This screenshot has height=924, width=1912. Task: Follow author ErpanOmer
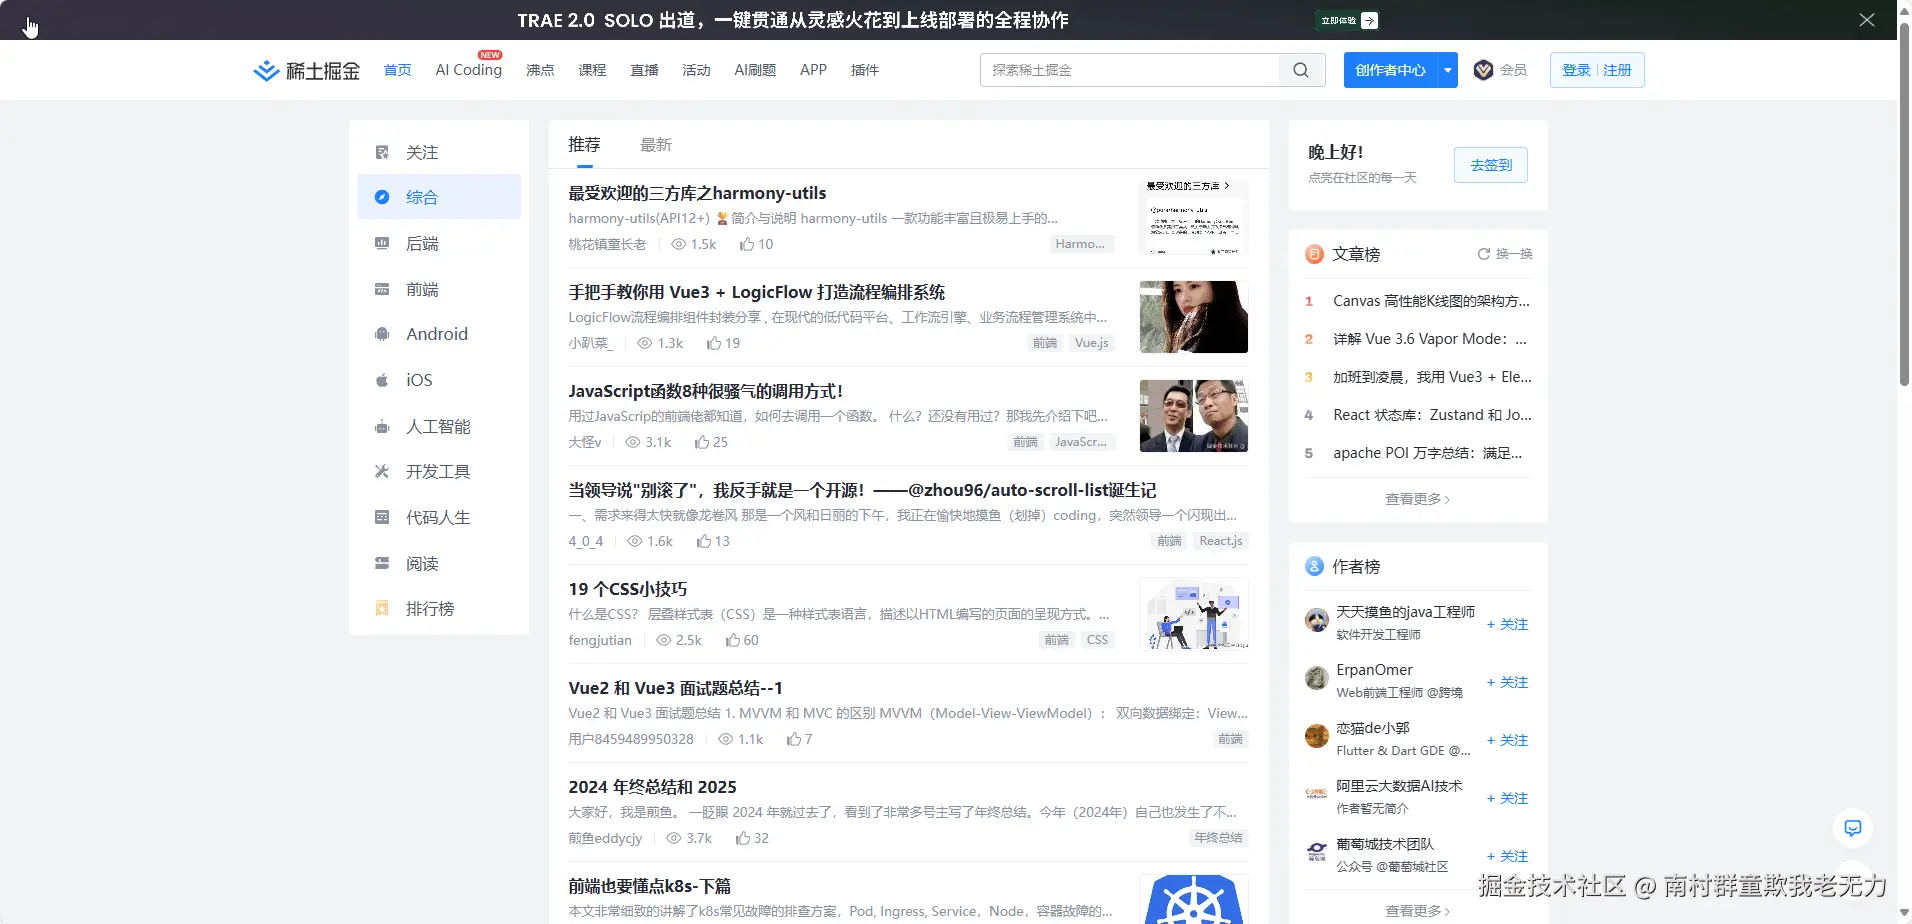point(1508,682)
